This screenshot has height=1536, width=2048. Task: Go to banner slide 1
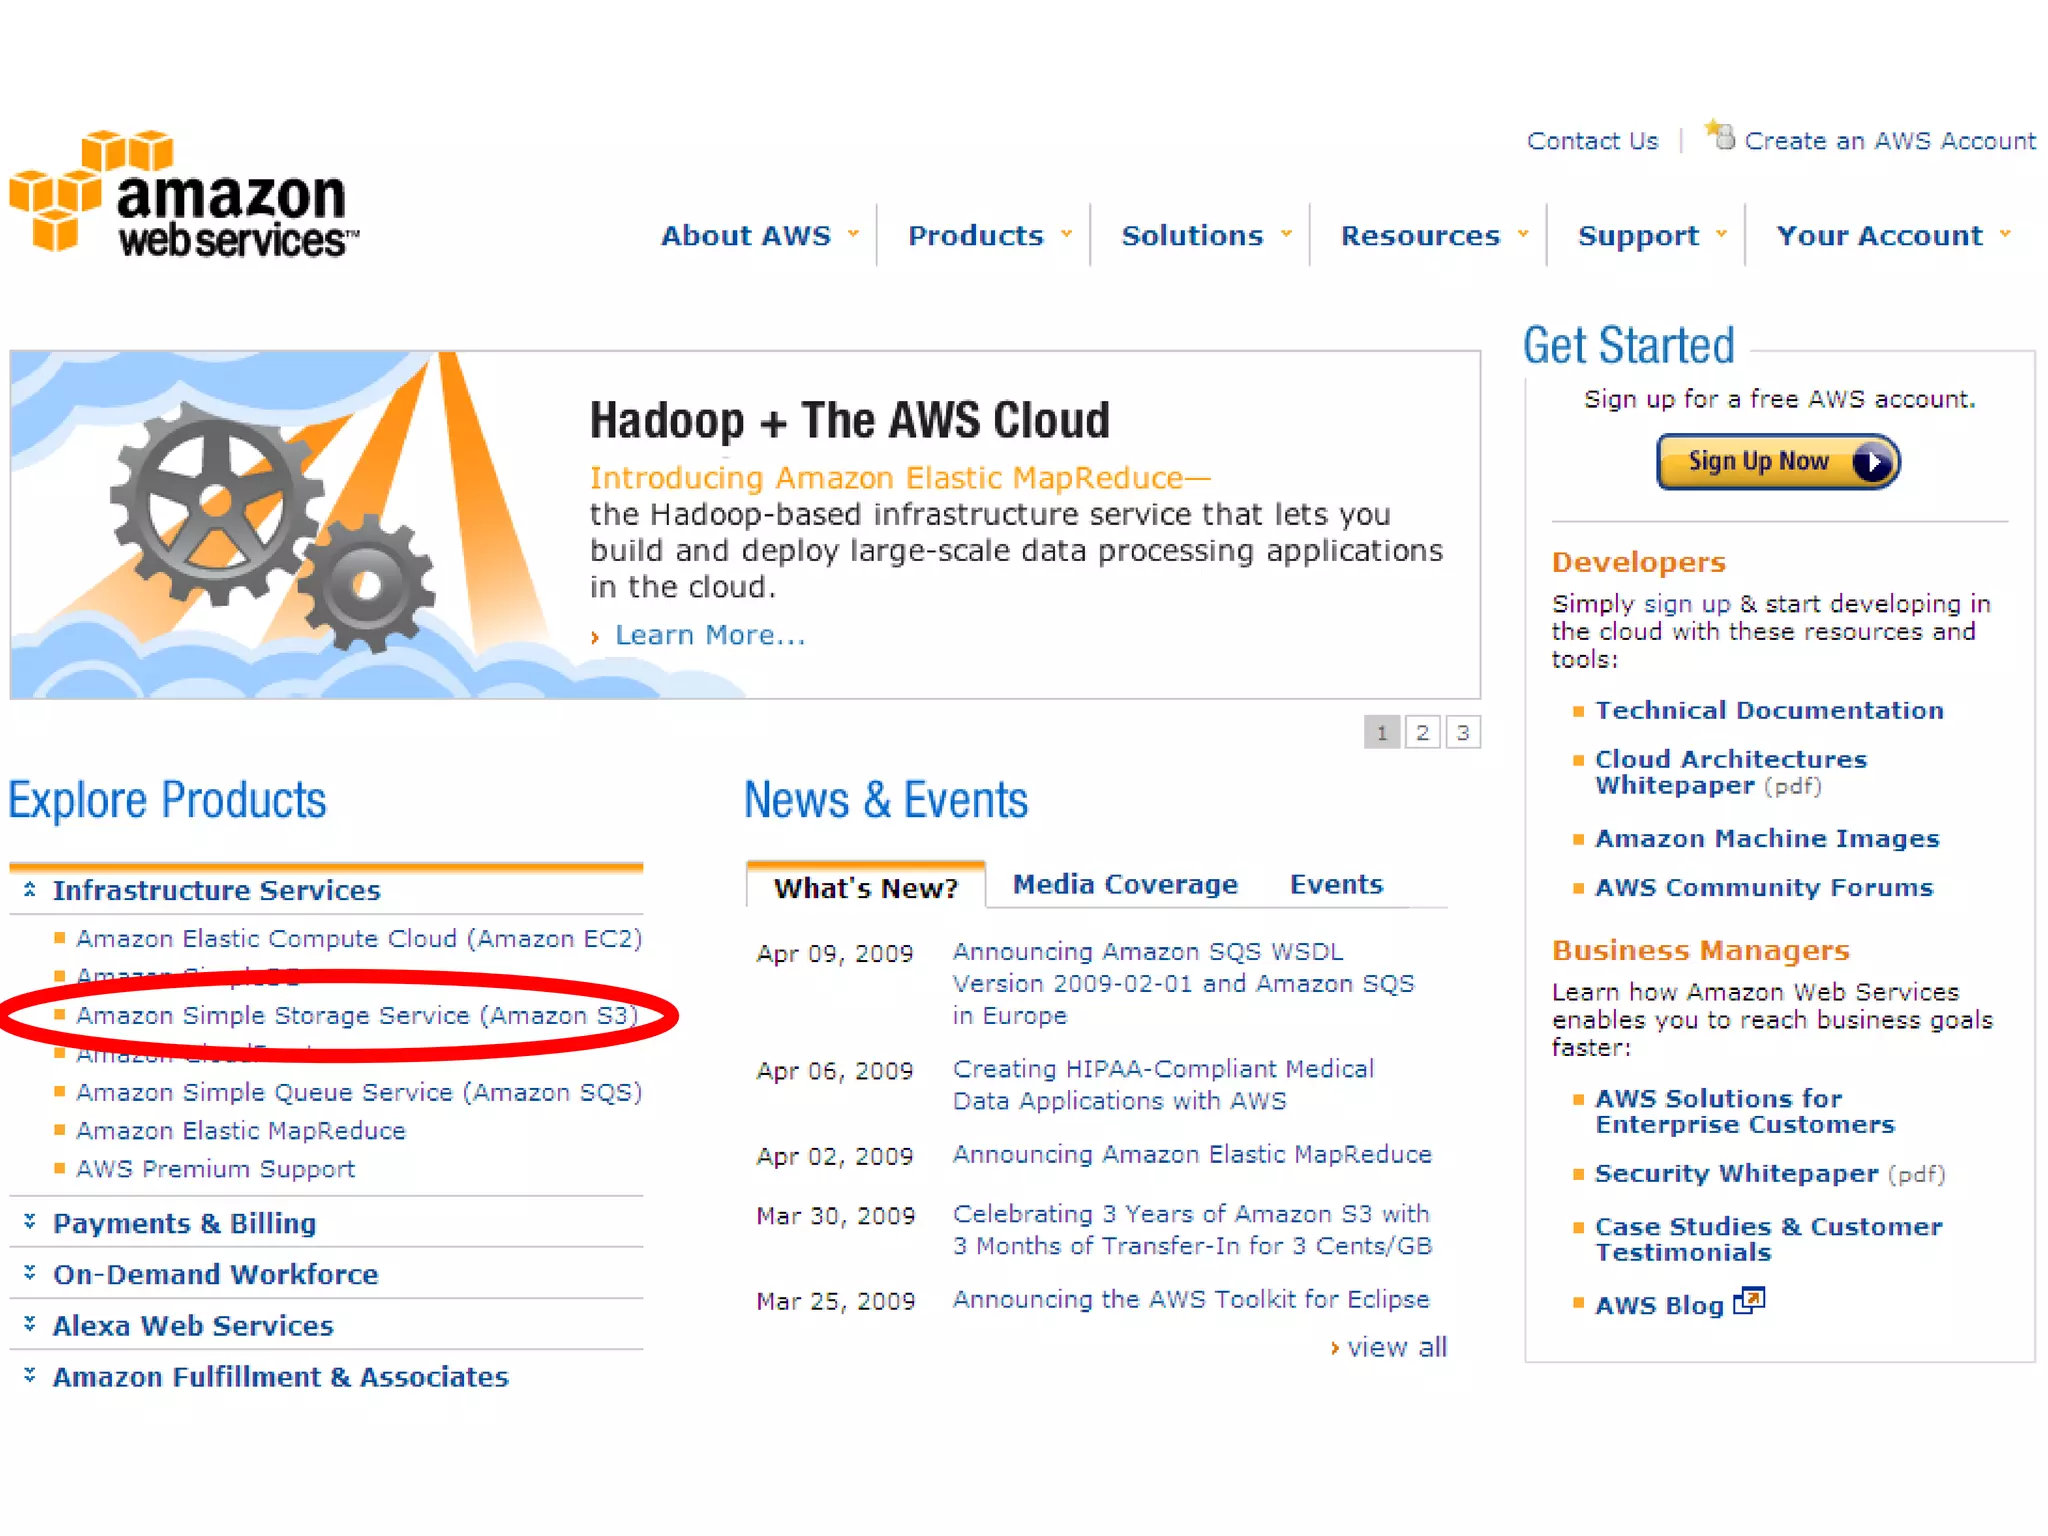pyautogui.click(x=1382, y=732)
